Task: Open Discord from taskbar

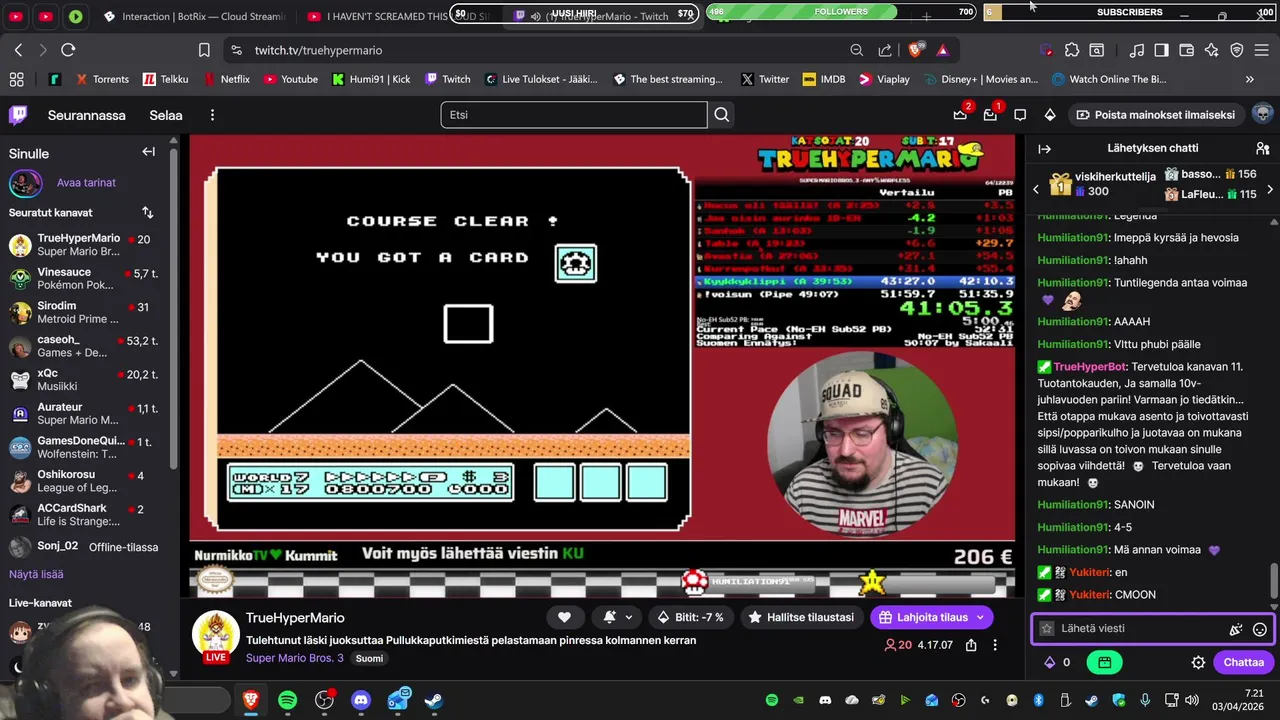Action: (x=361, y=700)
